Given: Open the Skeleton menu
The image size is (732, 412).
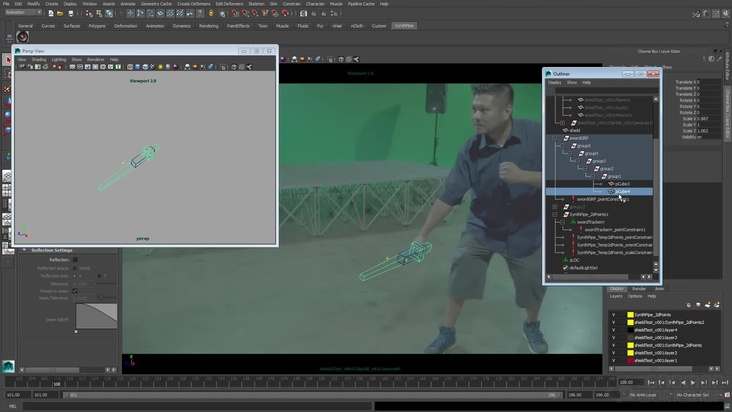Looking at the screenshot, I should click(256, 4).
